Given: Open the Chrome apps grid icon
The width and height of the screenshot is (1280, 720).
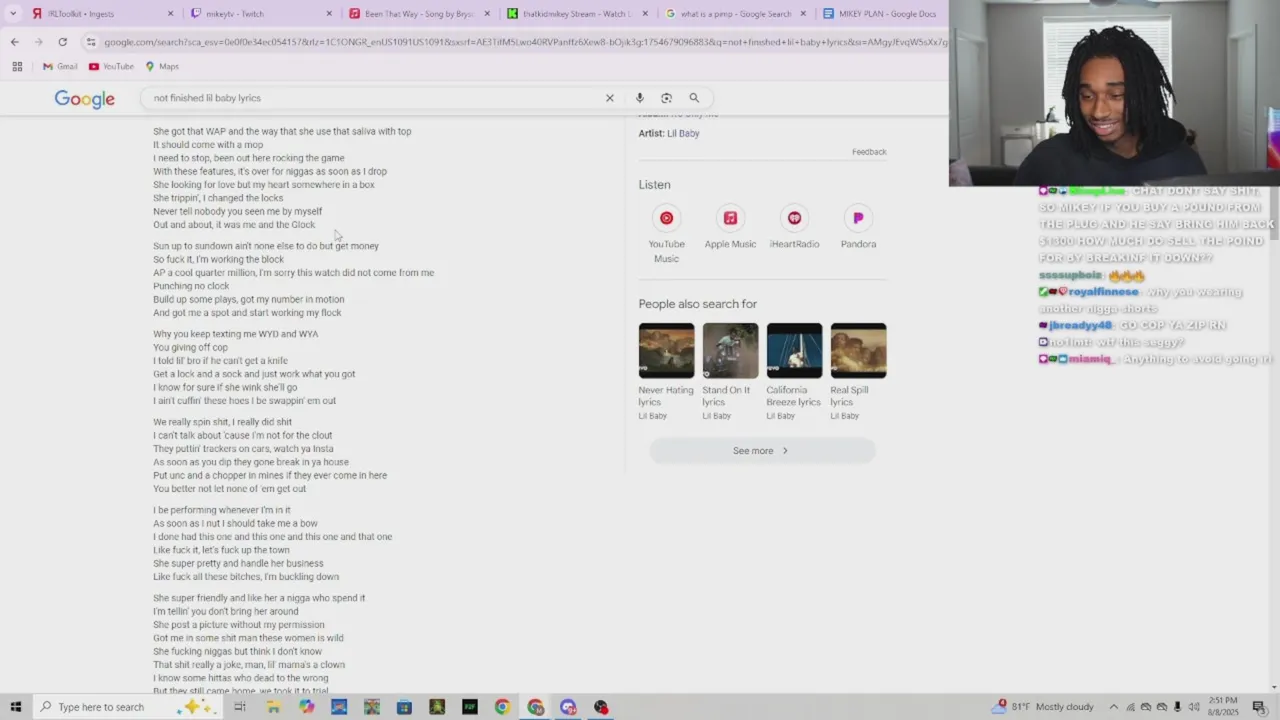Looking at the screenshot, I should pyautogui.click(x=17, y=66).
